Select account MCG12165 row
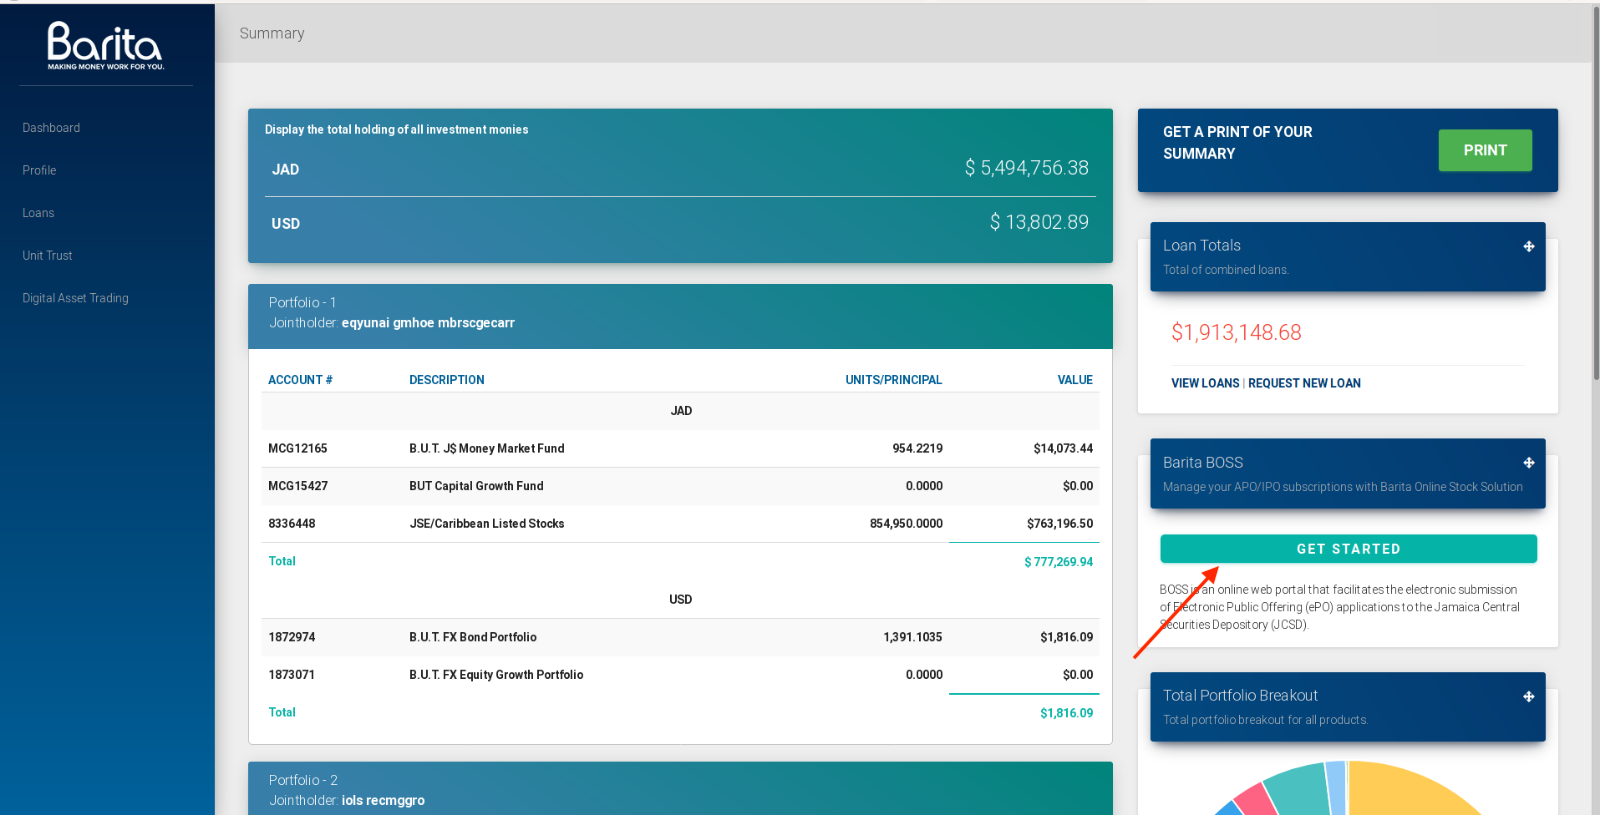1600x815 pixels. click(680, 449)
